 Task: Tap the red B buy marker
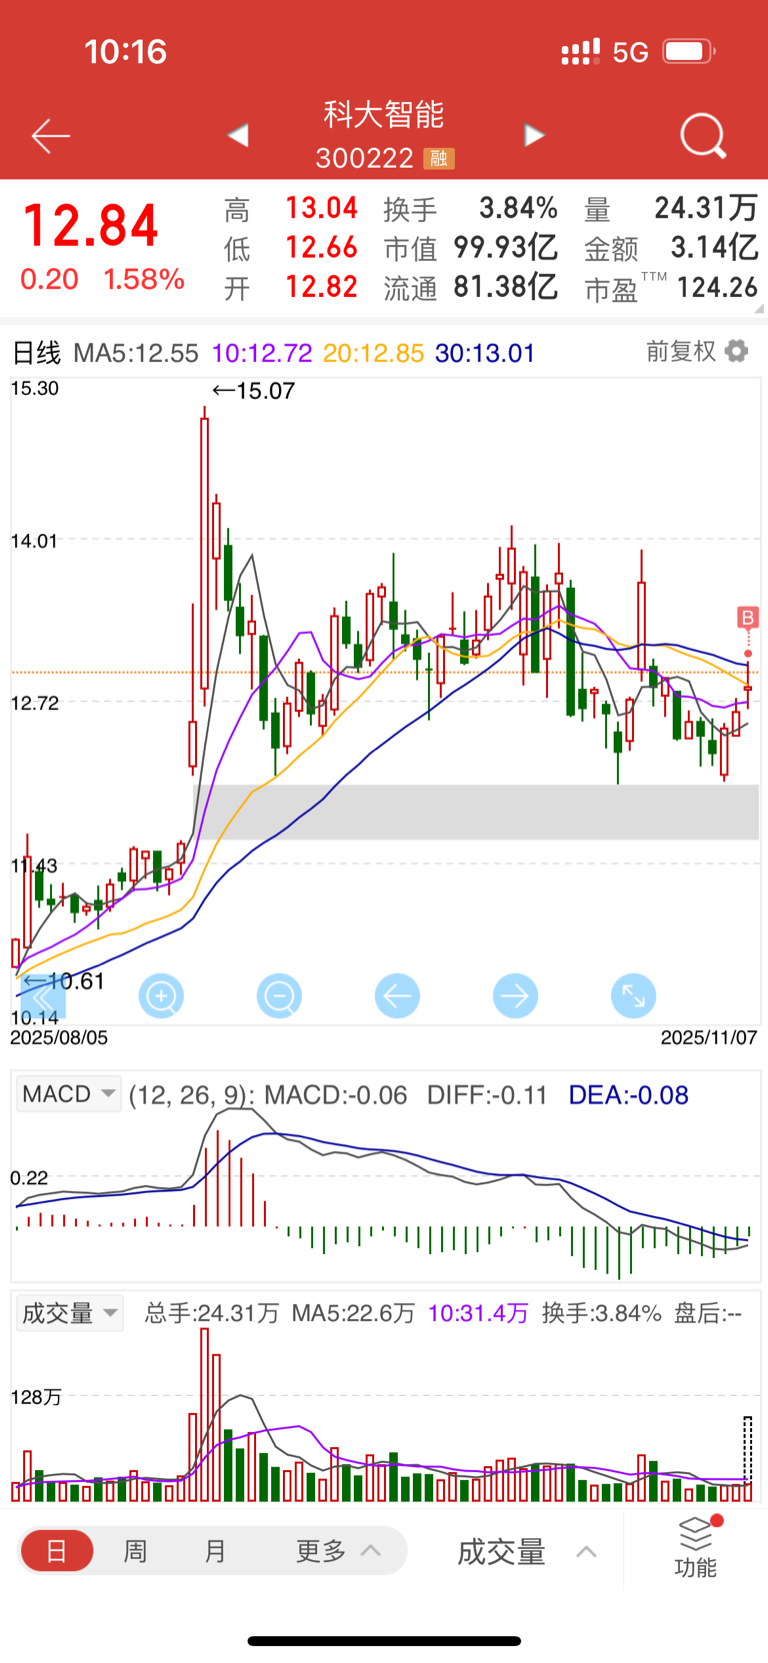(747, 617)
